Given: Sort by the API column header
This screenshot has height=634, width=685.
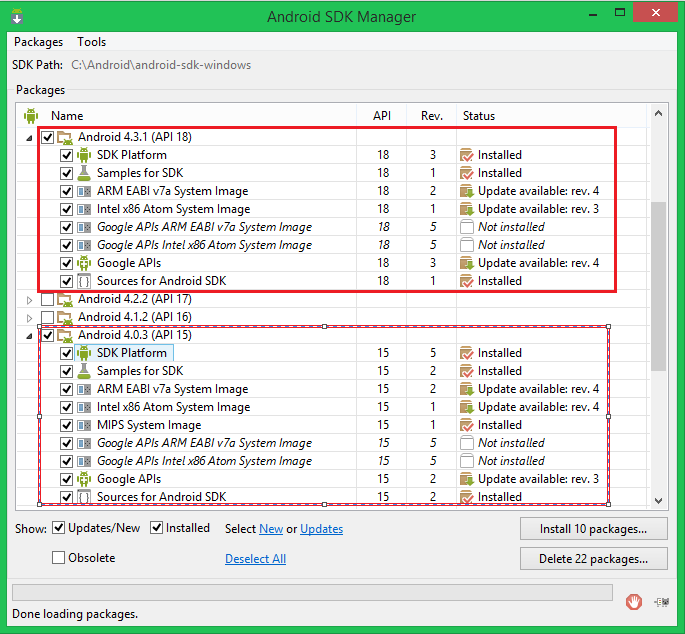Looking at the screenshot, I should (x=382, y=116).
